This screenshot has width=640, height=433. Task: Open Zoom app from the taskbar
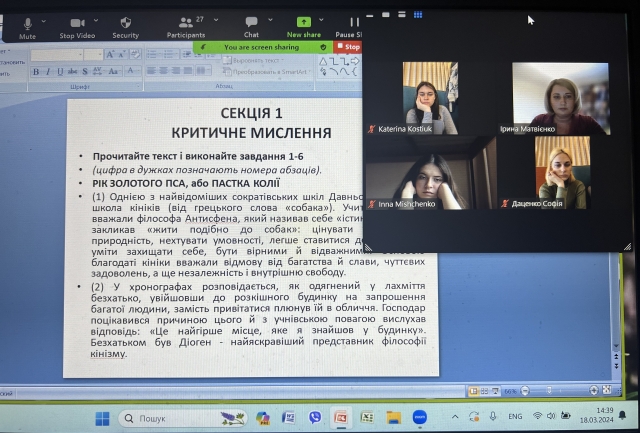click(x=420, y=417)
